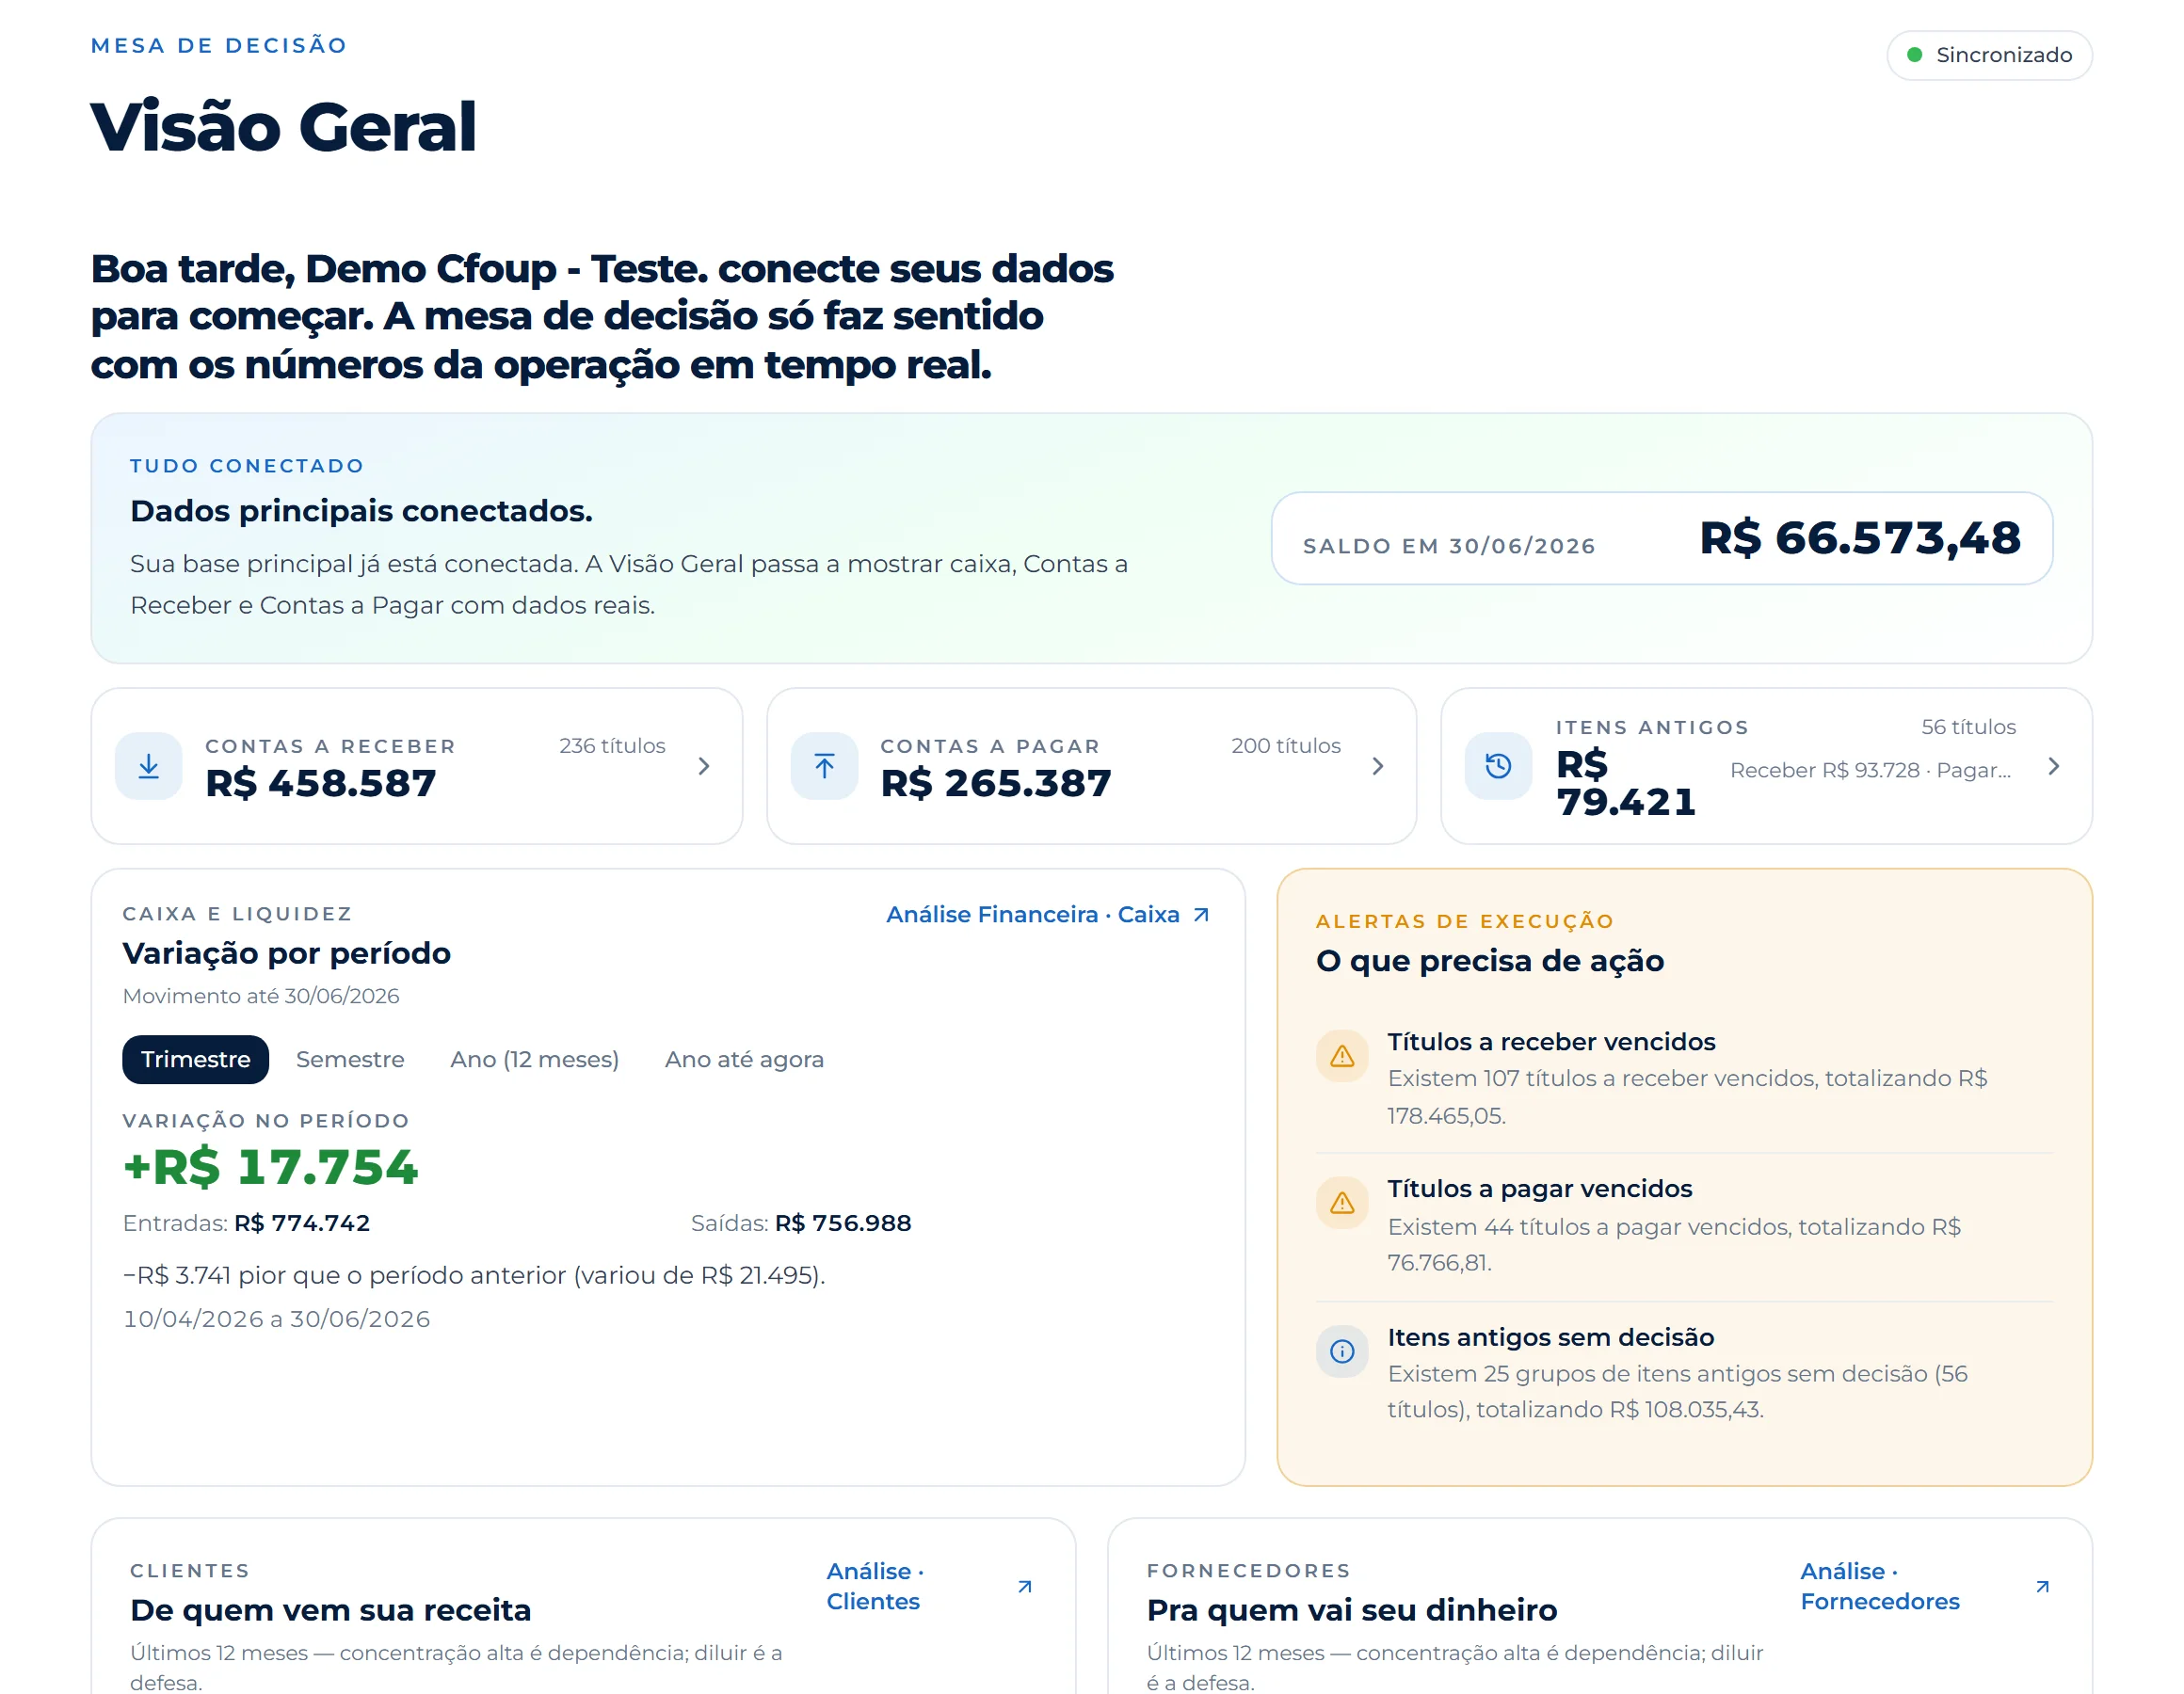Click the 200 títulos count
Screen dimensions: 2184x1694
click(1286, 746)
